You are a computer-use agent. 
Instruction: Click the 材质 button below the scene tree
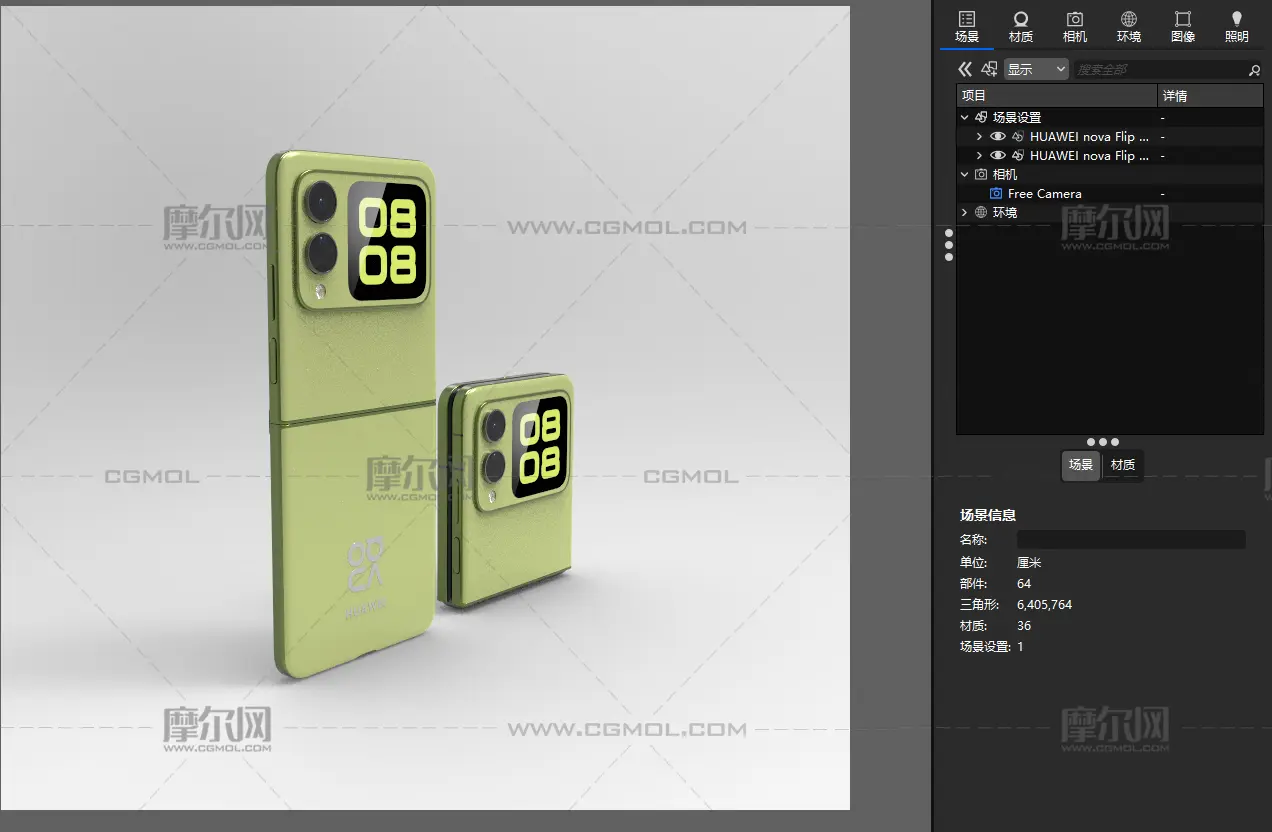tap(1123, 465)
